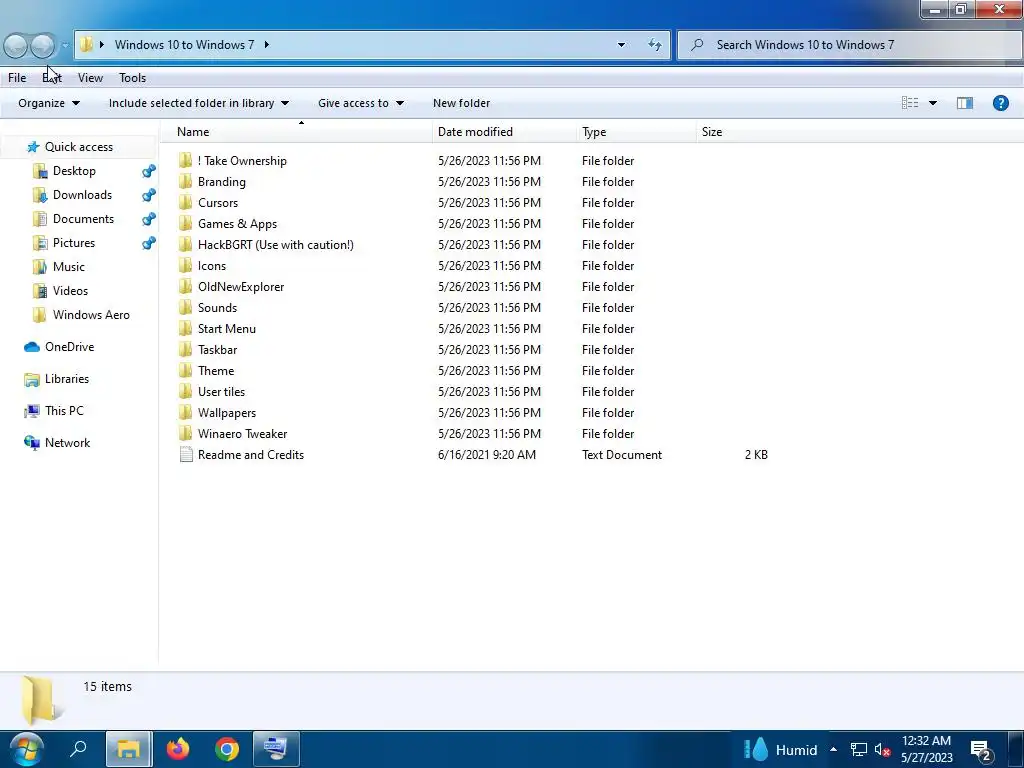Click the Videos folder icon in sidebar

pyautogui.click(x=39, y=291)
